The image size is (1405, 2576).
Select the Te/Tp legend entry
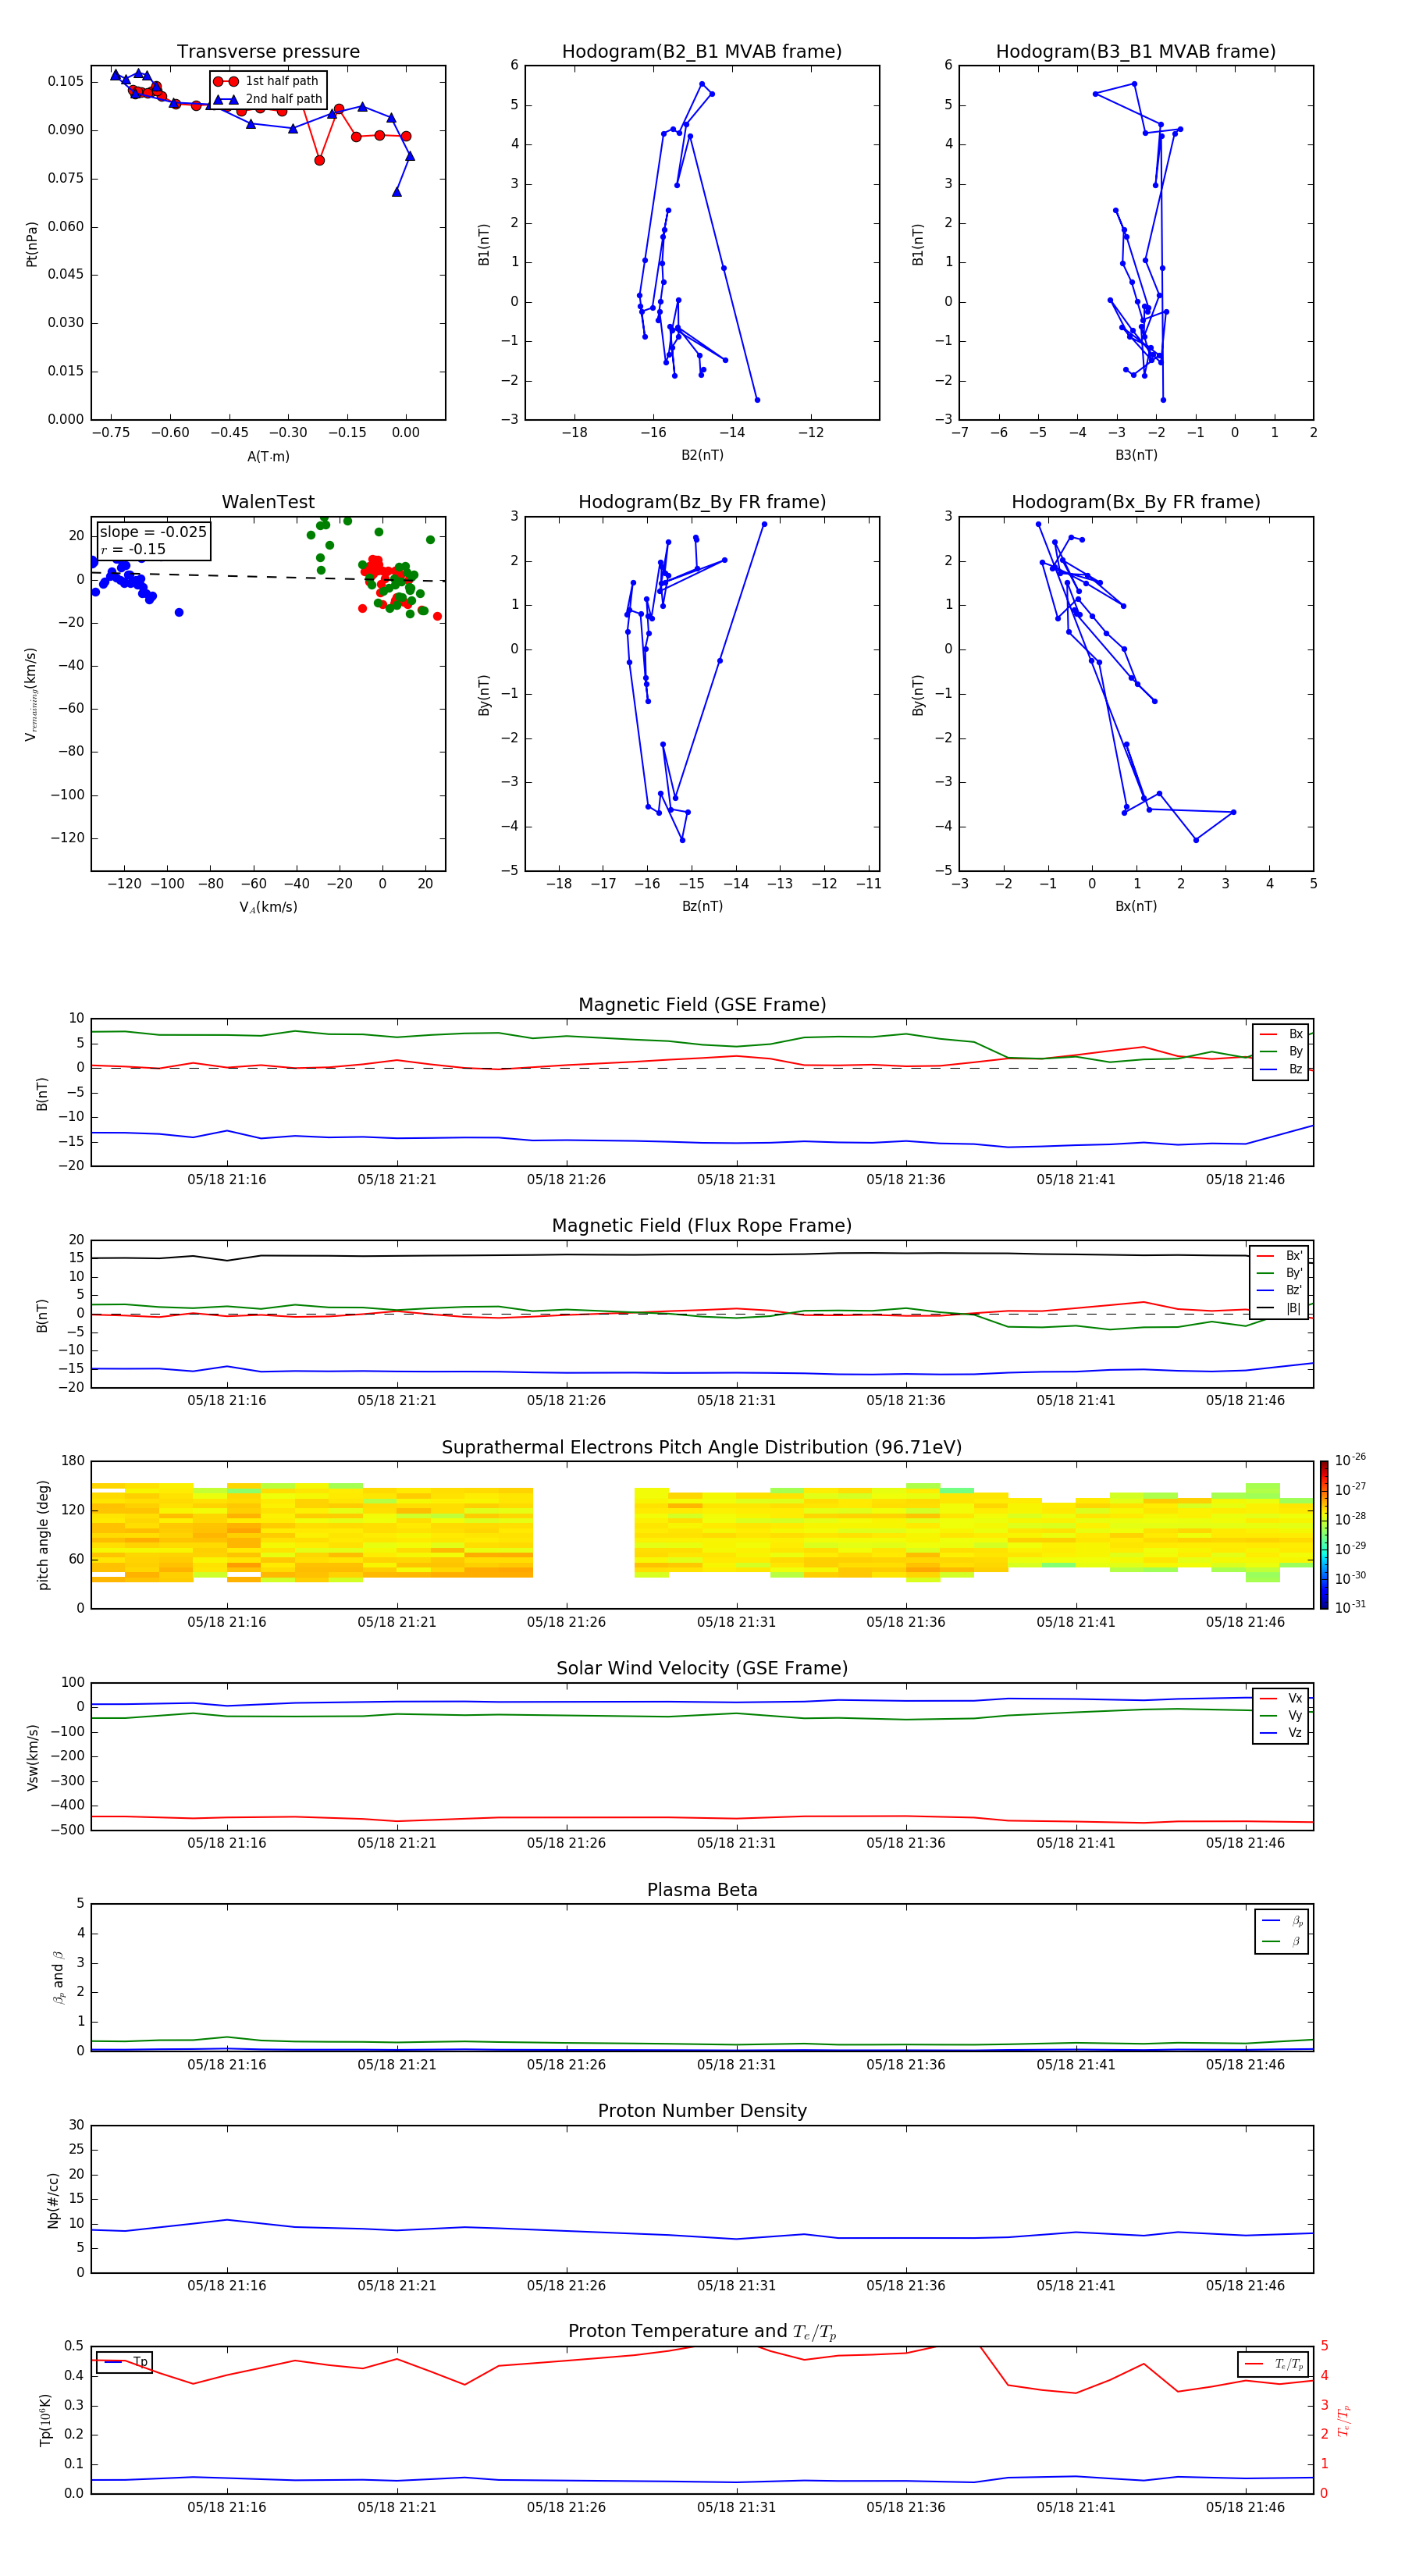click(x=1274, y=2364)
